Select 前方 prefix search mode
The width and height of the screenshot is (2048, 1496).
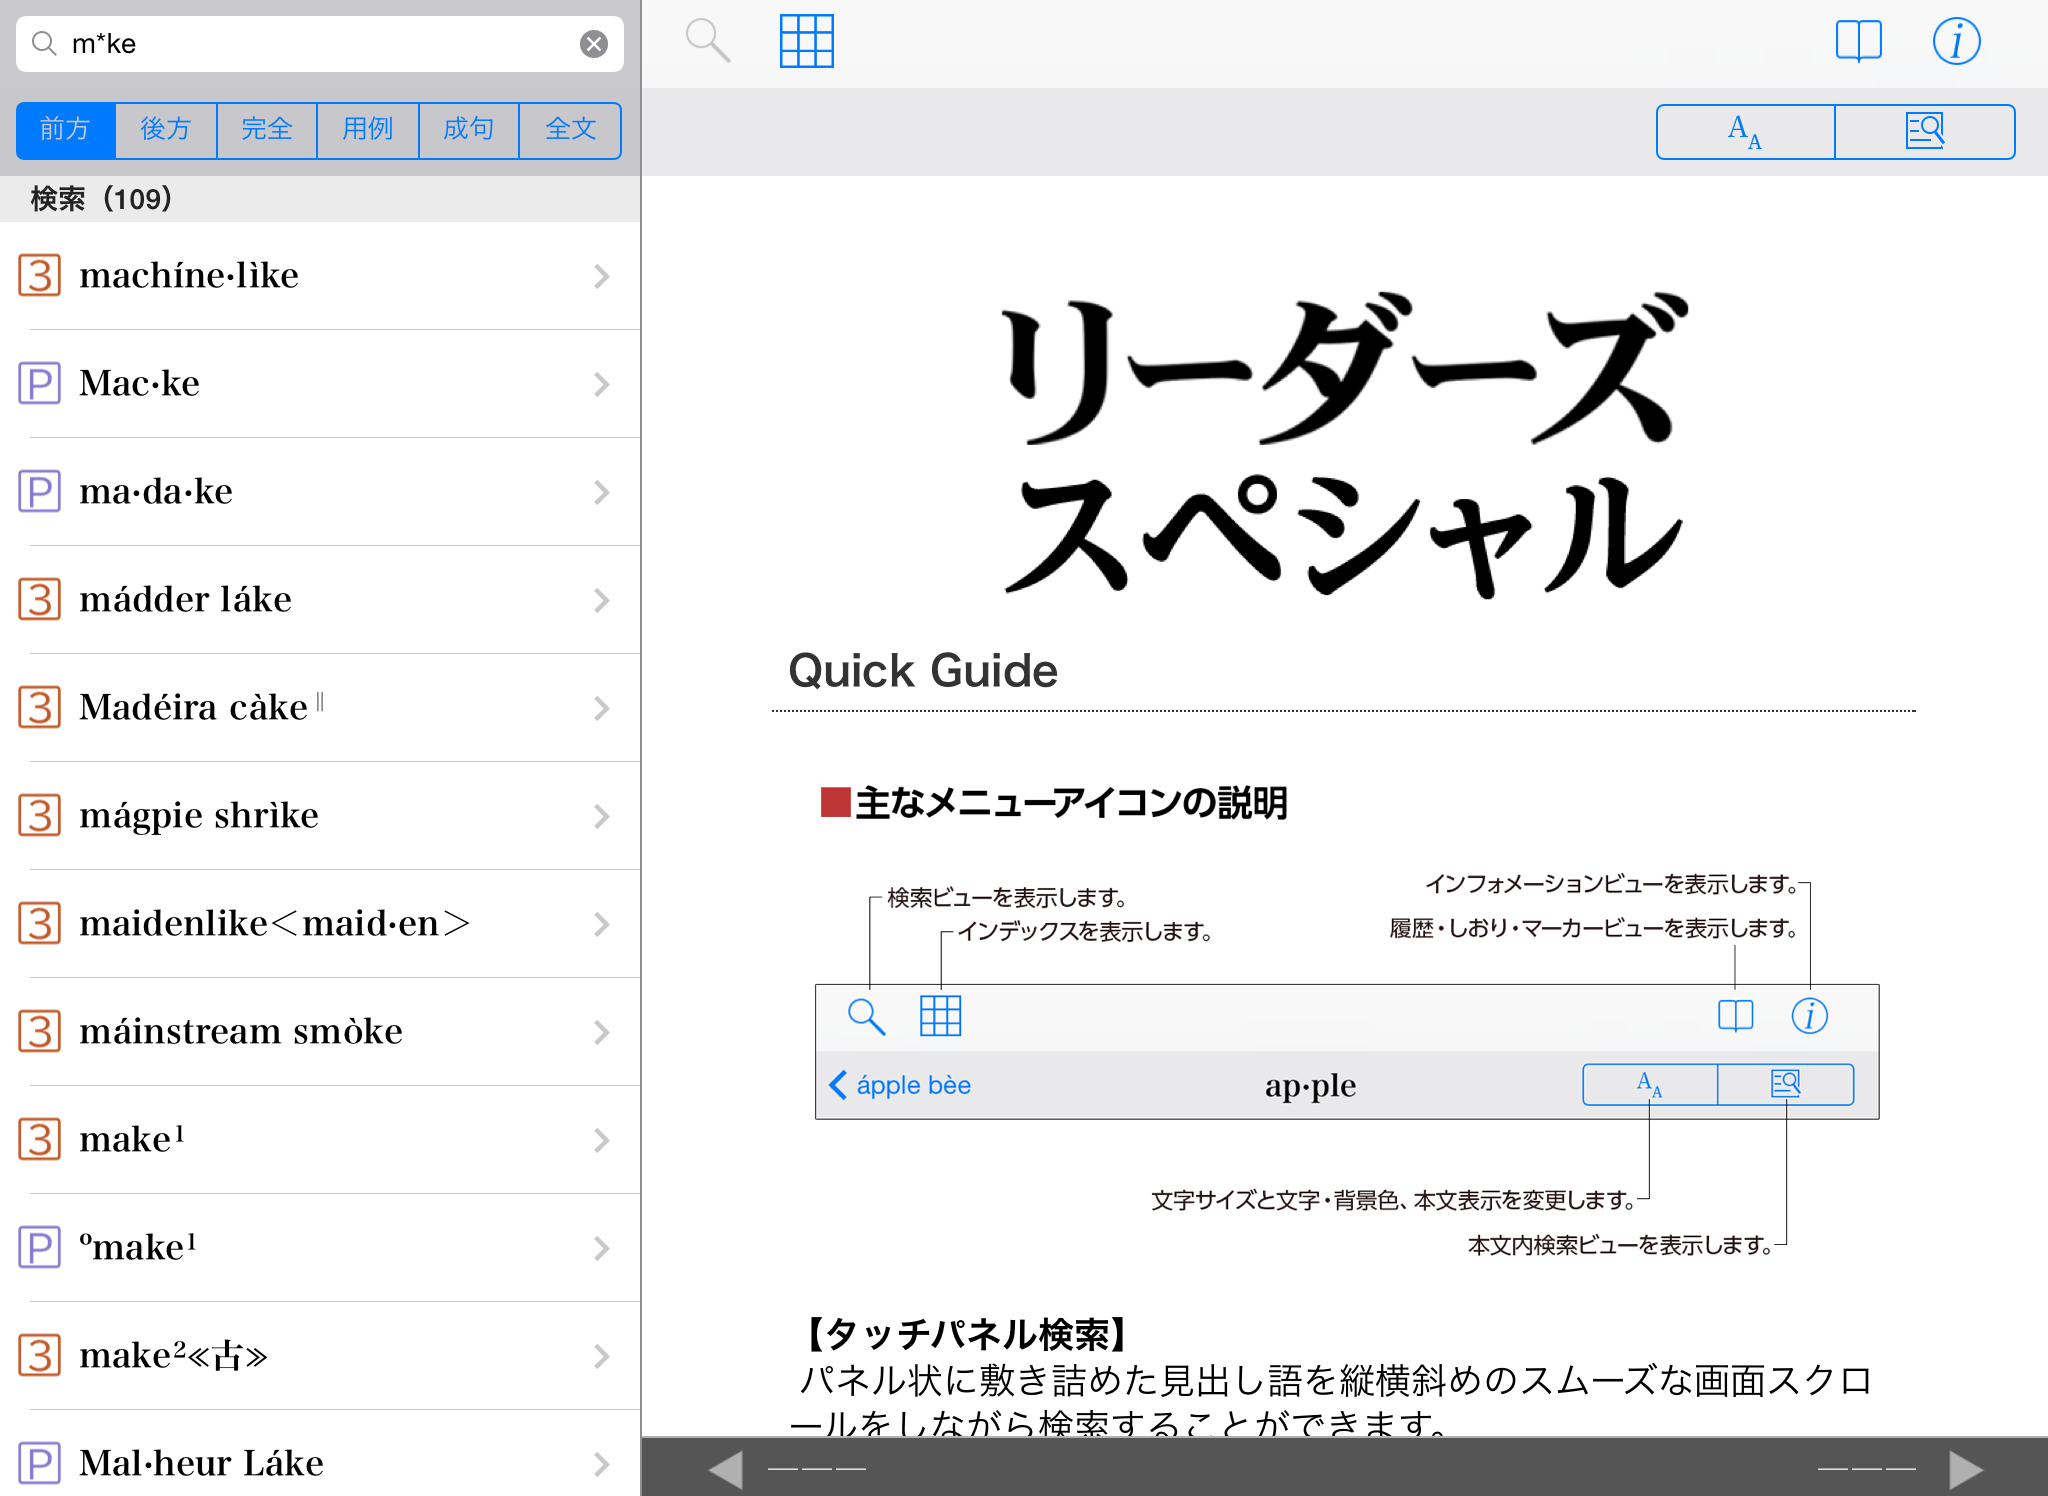coord(66,130)
